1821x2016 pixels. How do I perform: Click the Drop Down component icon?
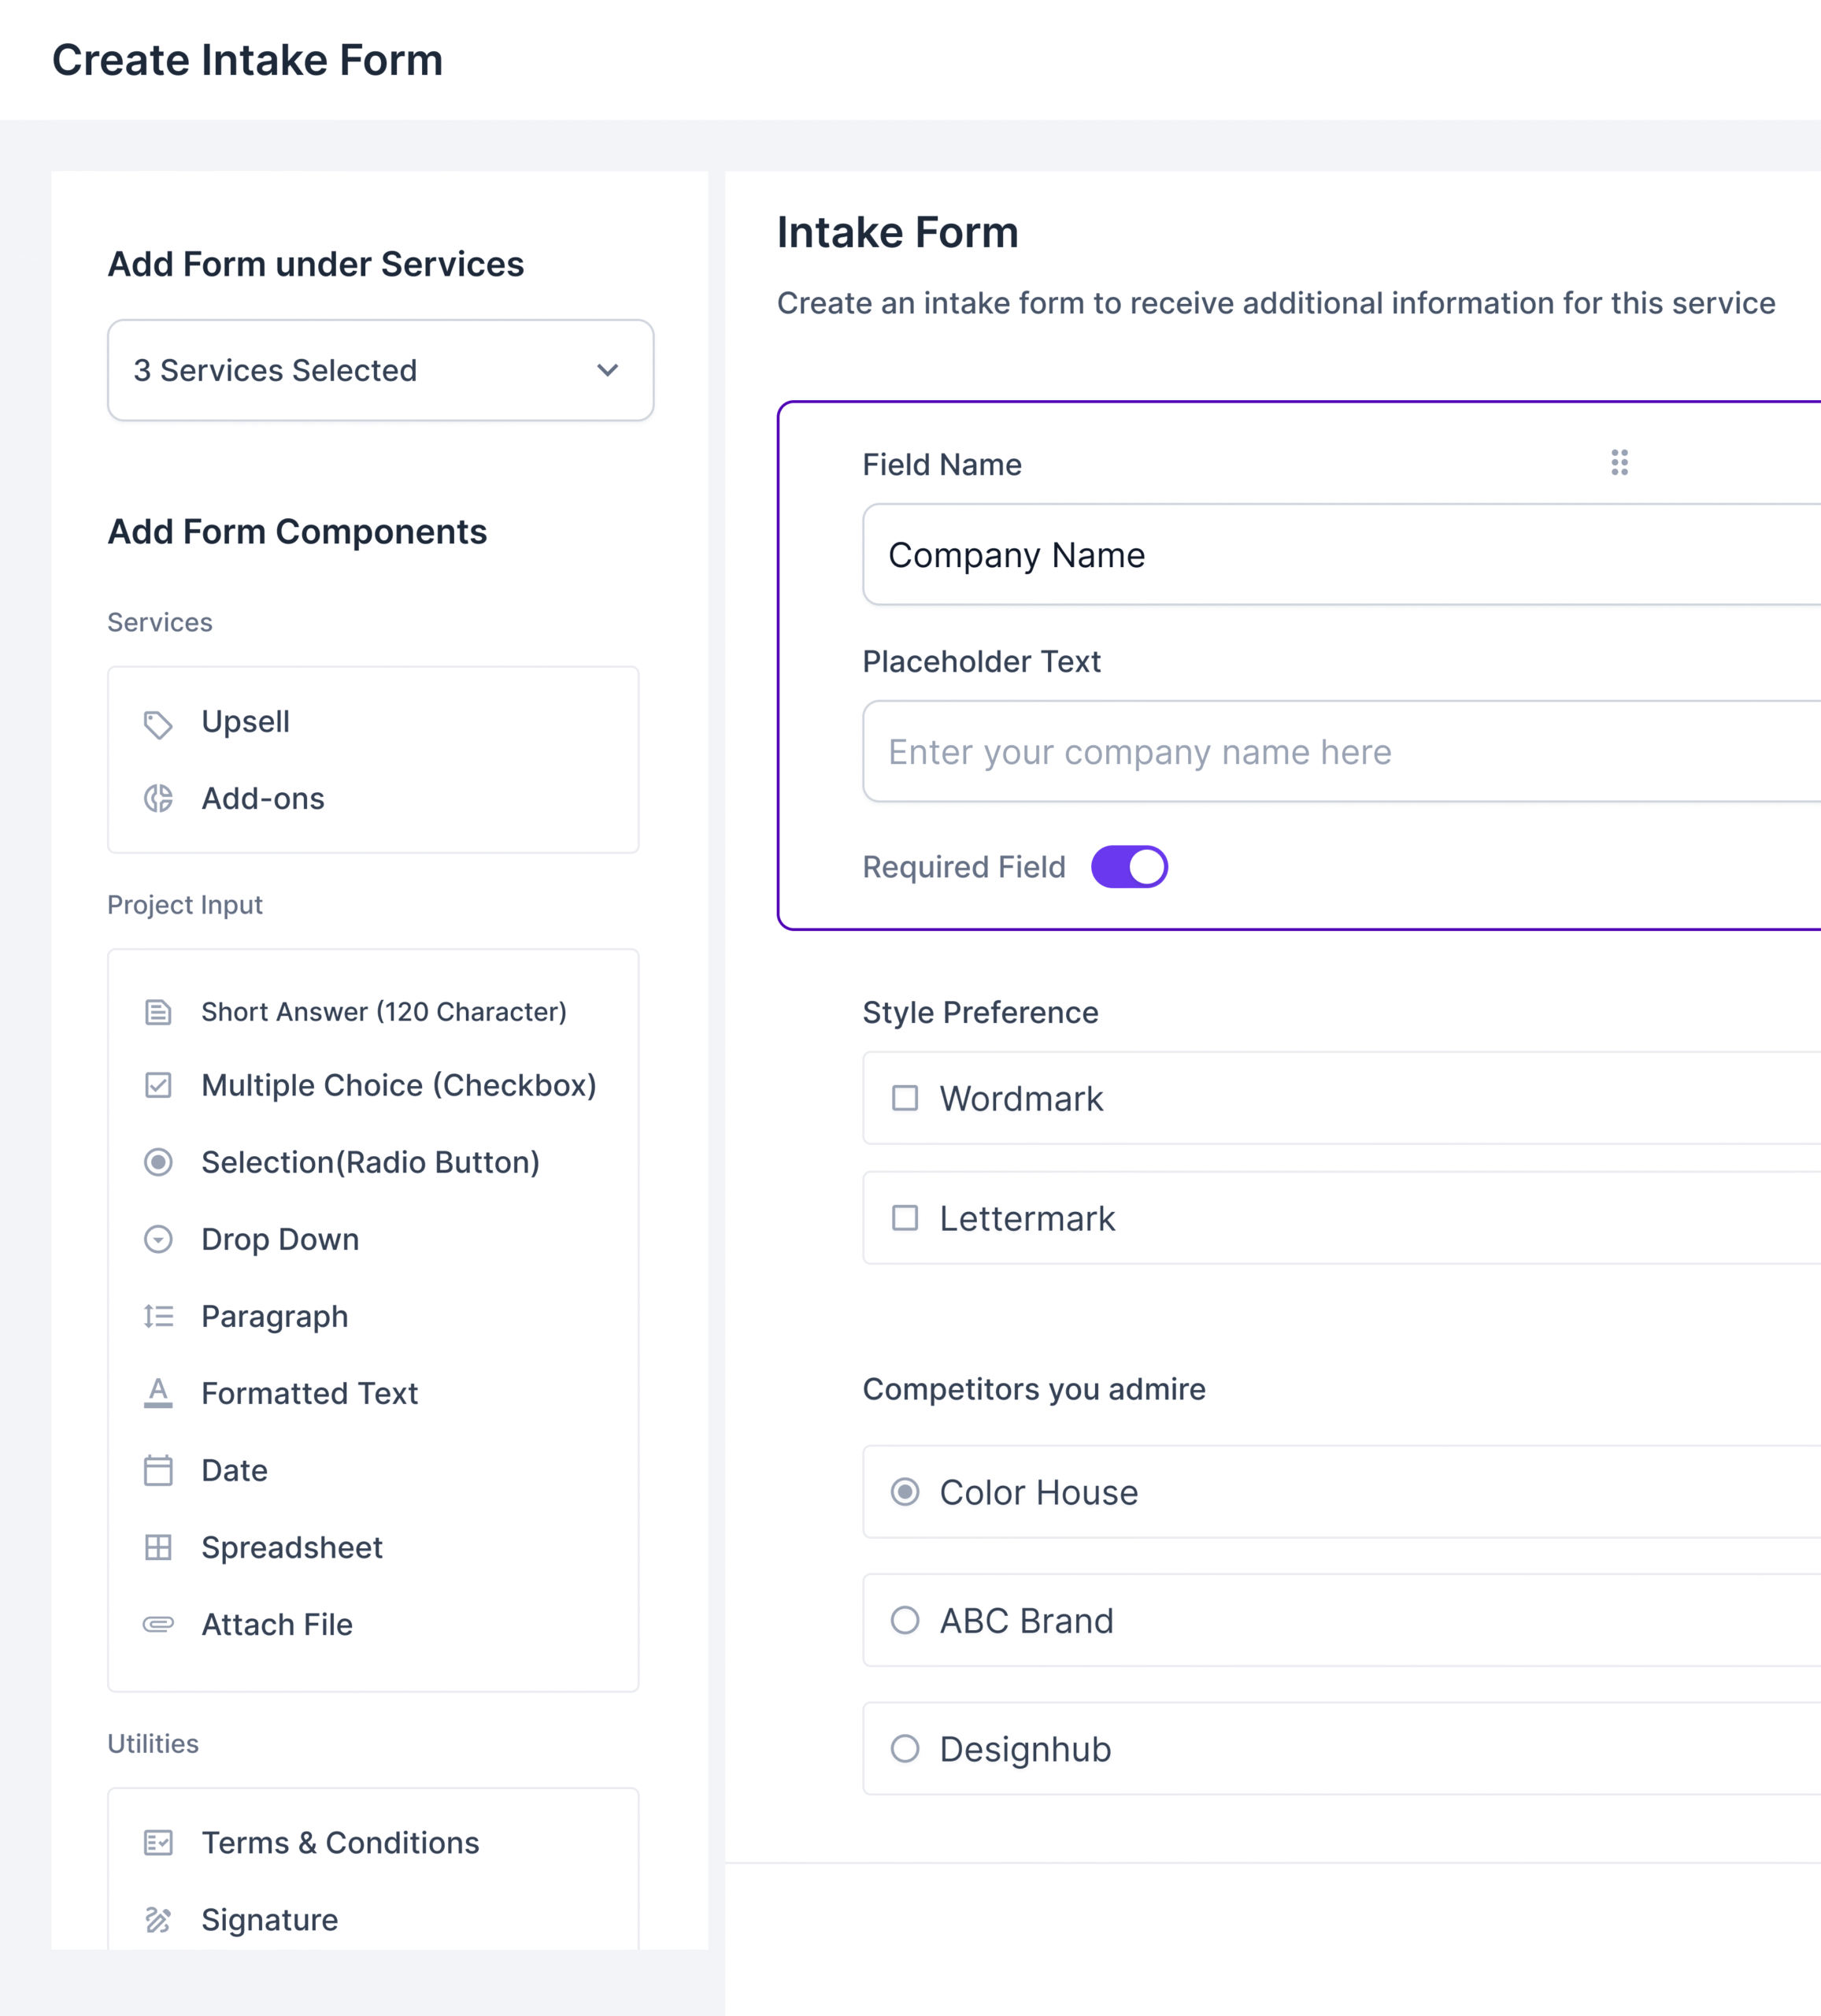click(158, 1240)
